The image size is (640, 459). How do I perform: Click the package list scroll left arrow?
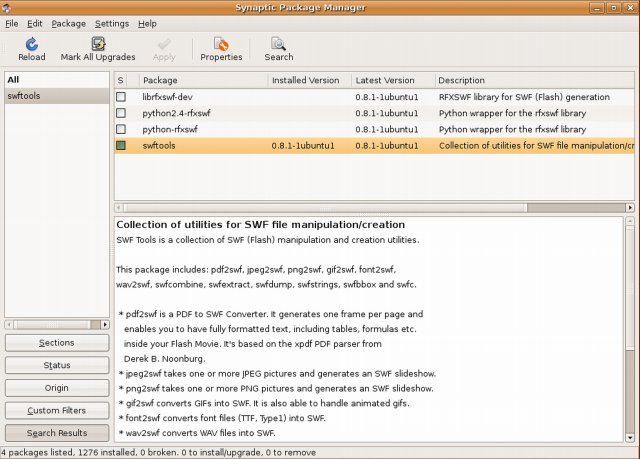[x=118, y=208]
